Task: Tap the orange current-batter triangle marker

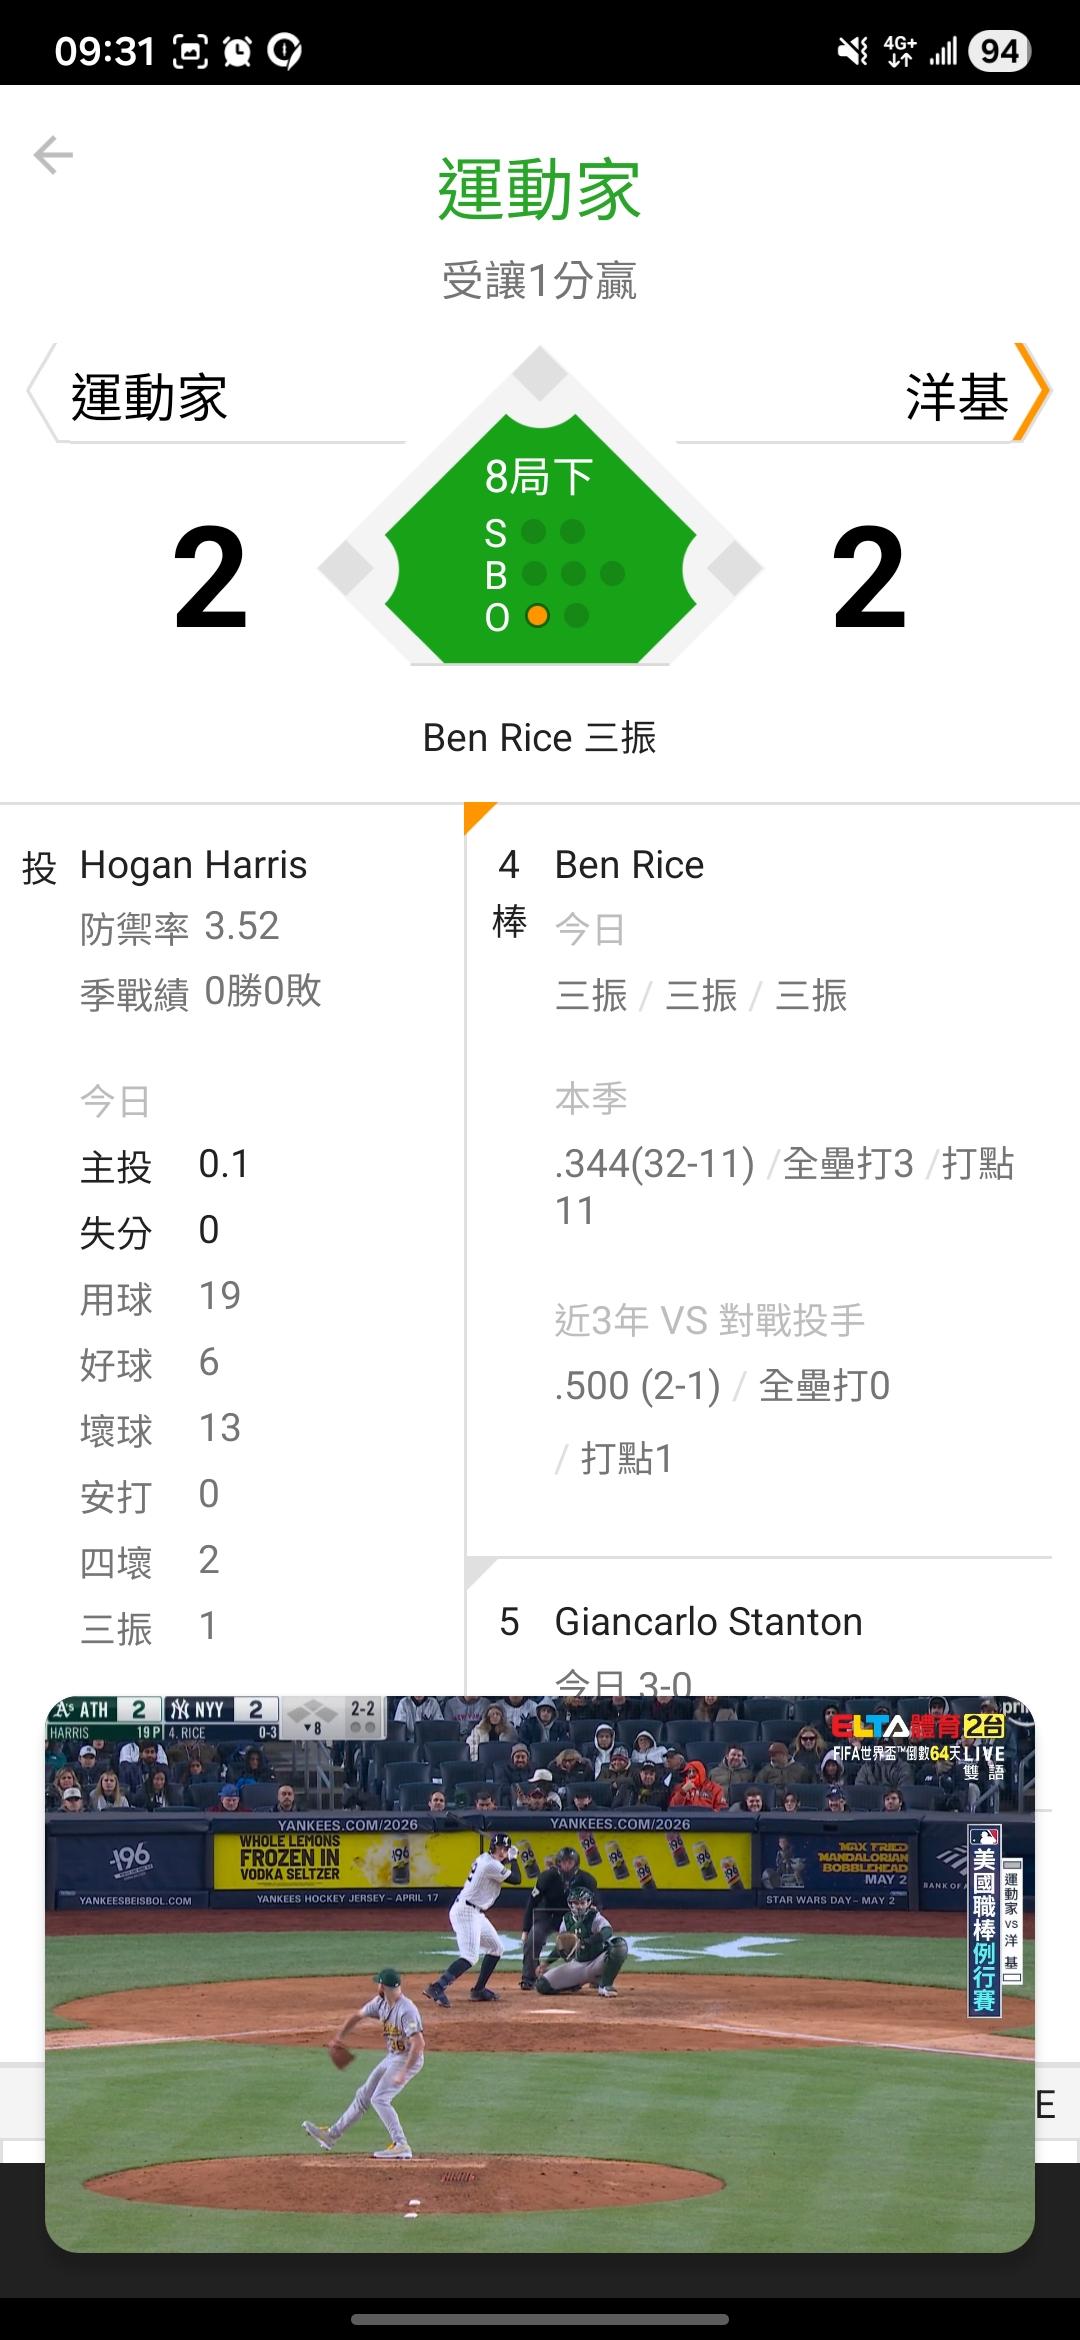Action: click(476, 814)
